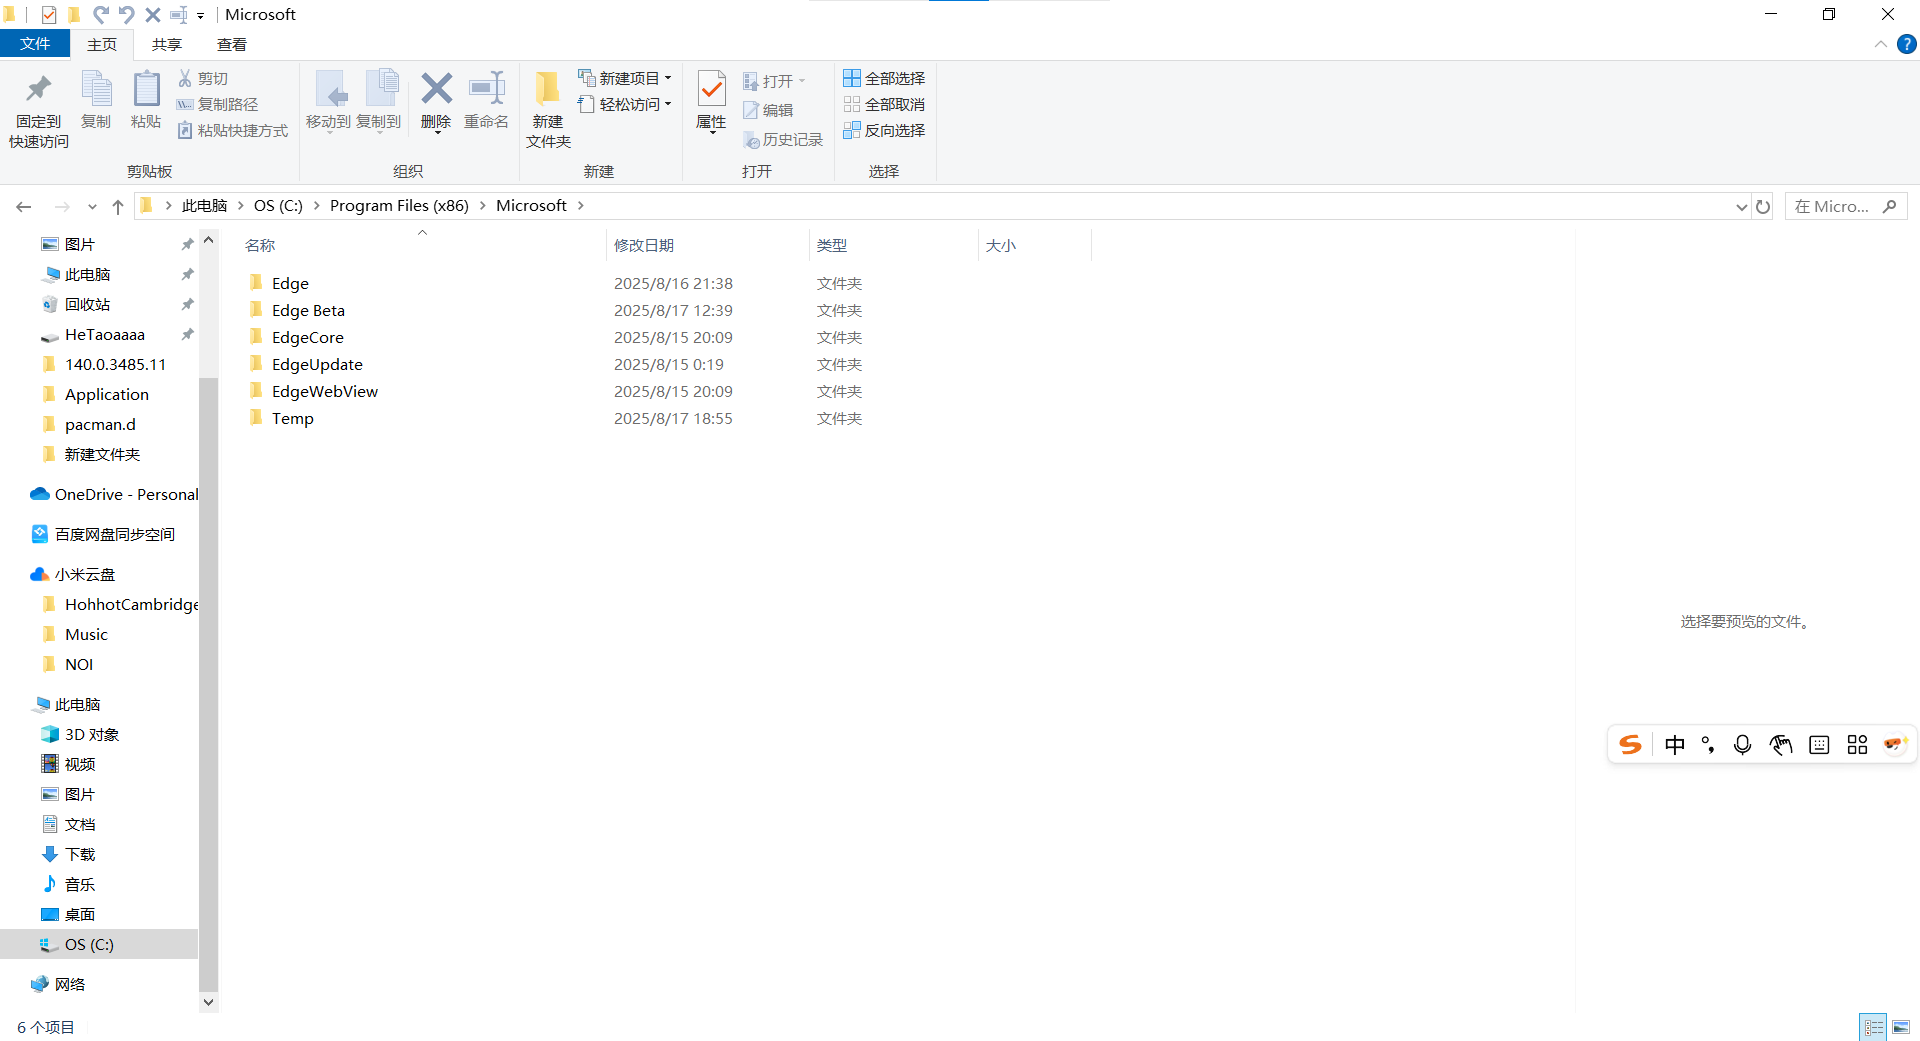Switch to the 主页 ribbon tab
Image resolution: width=1920 pixels, height=1041 pixels.
tap(102, 44)
